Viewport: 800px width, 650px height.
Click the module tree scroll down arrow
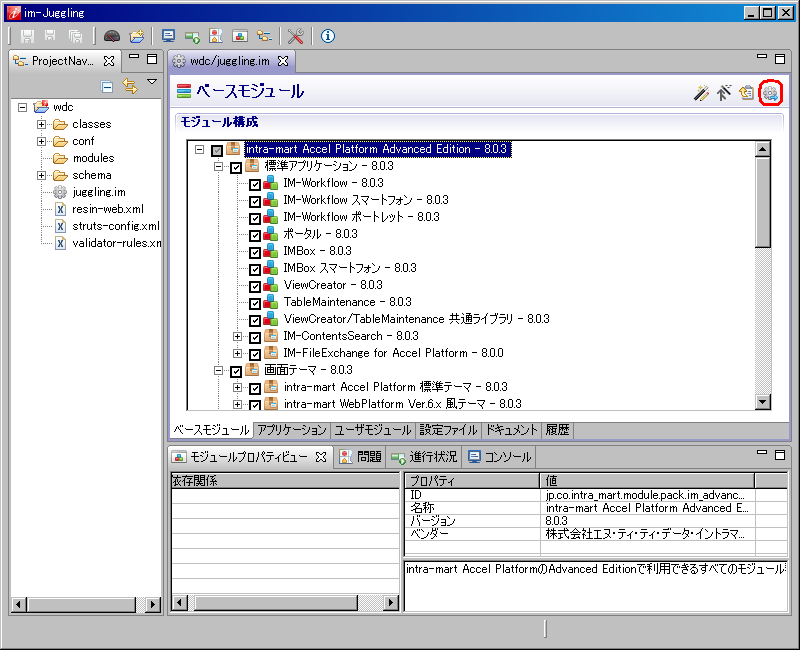click(763, 402)
